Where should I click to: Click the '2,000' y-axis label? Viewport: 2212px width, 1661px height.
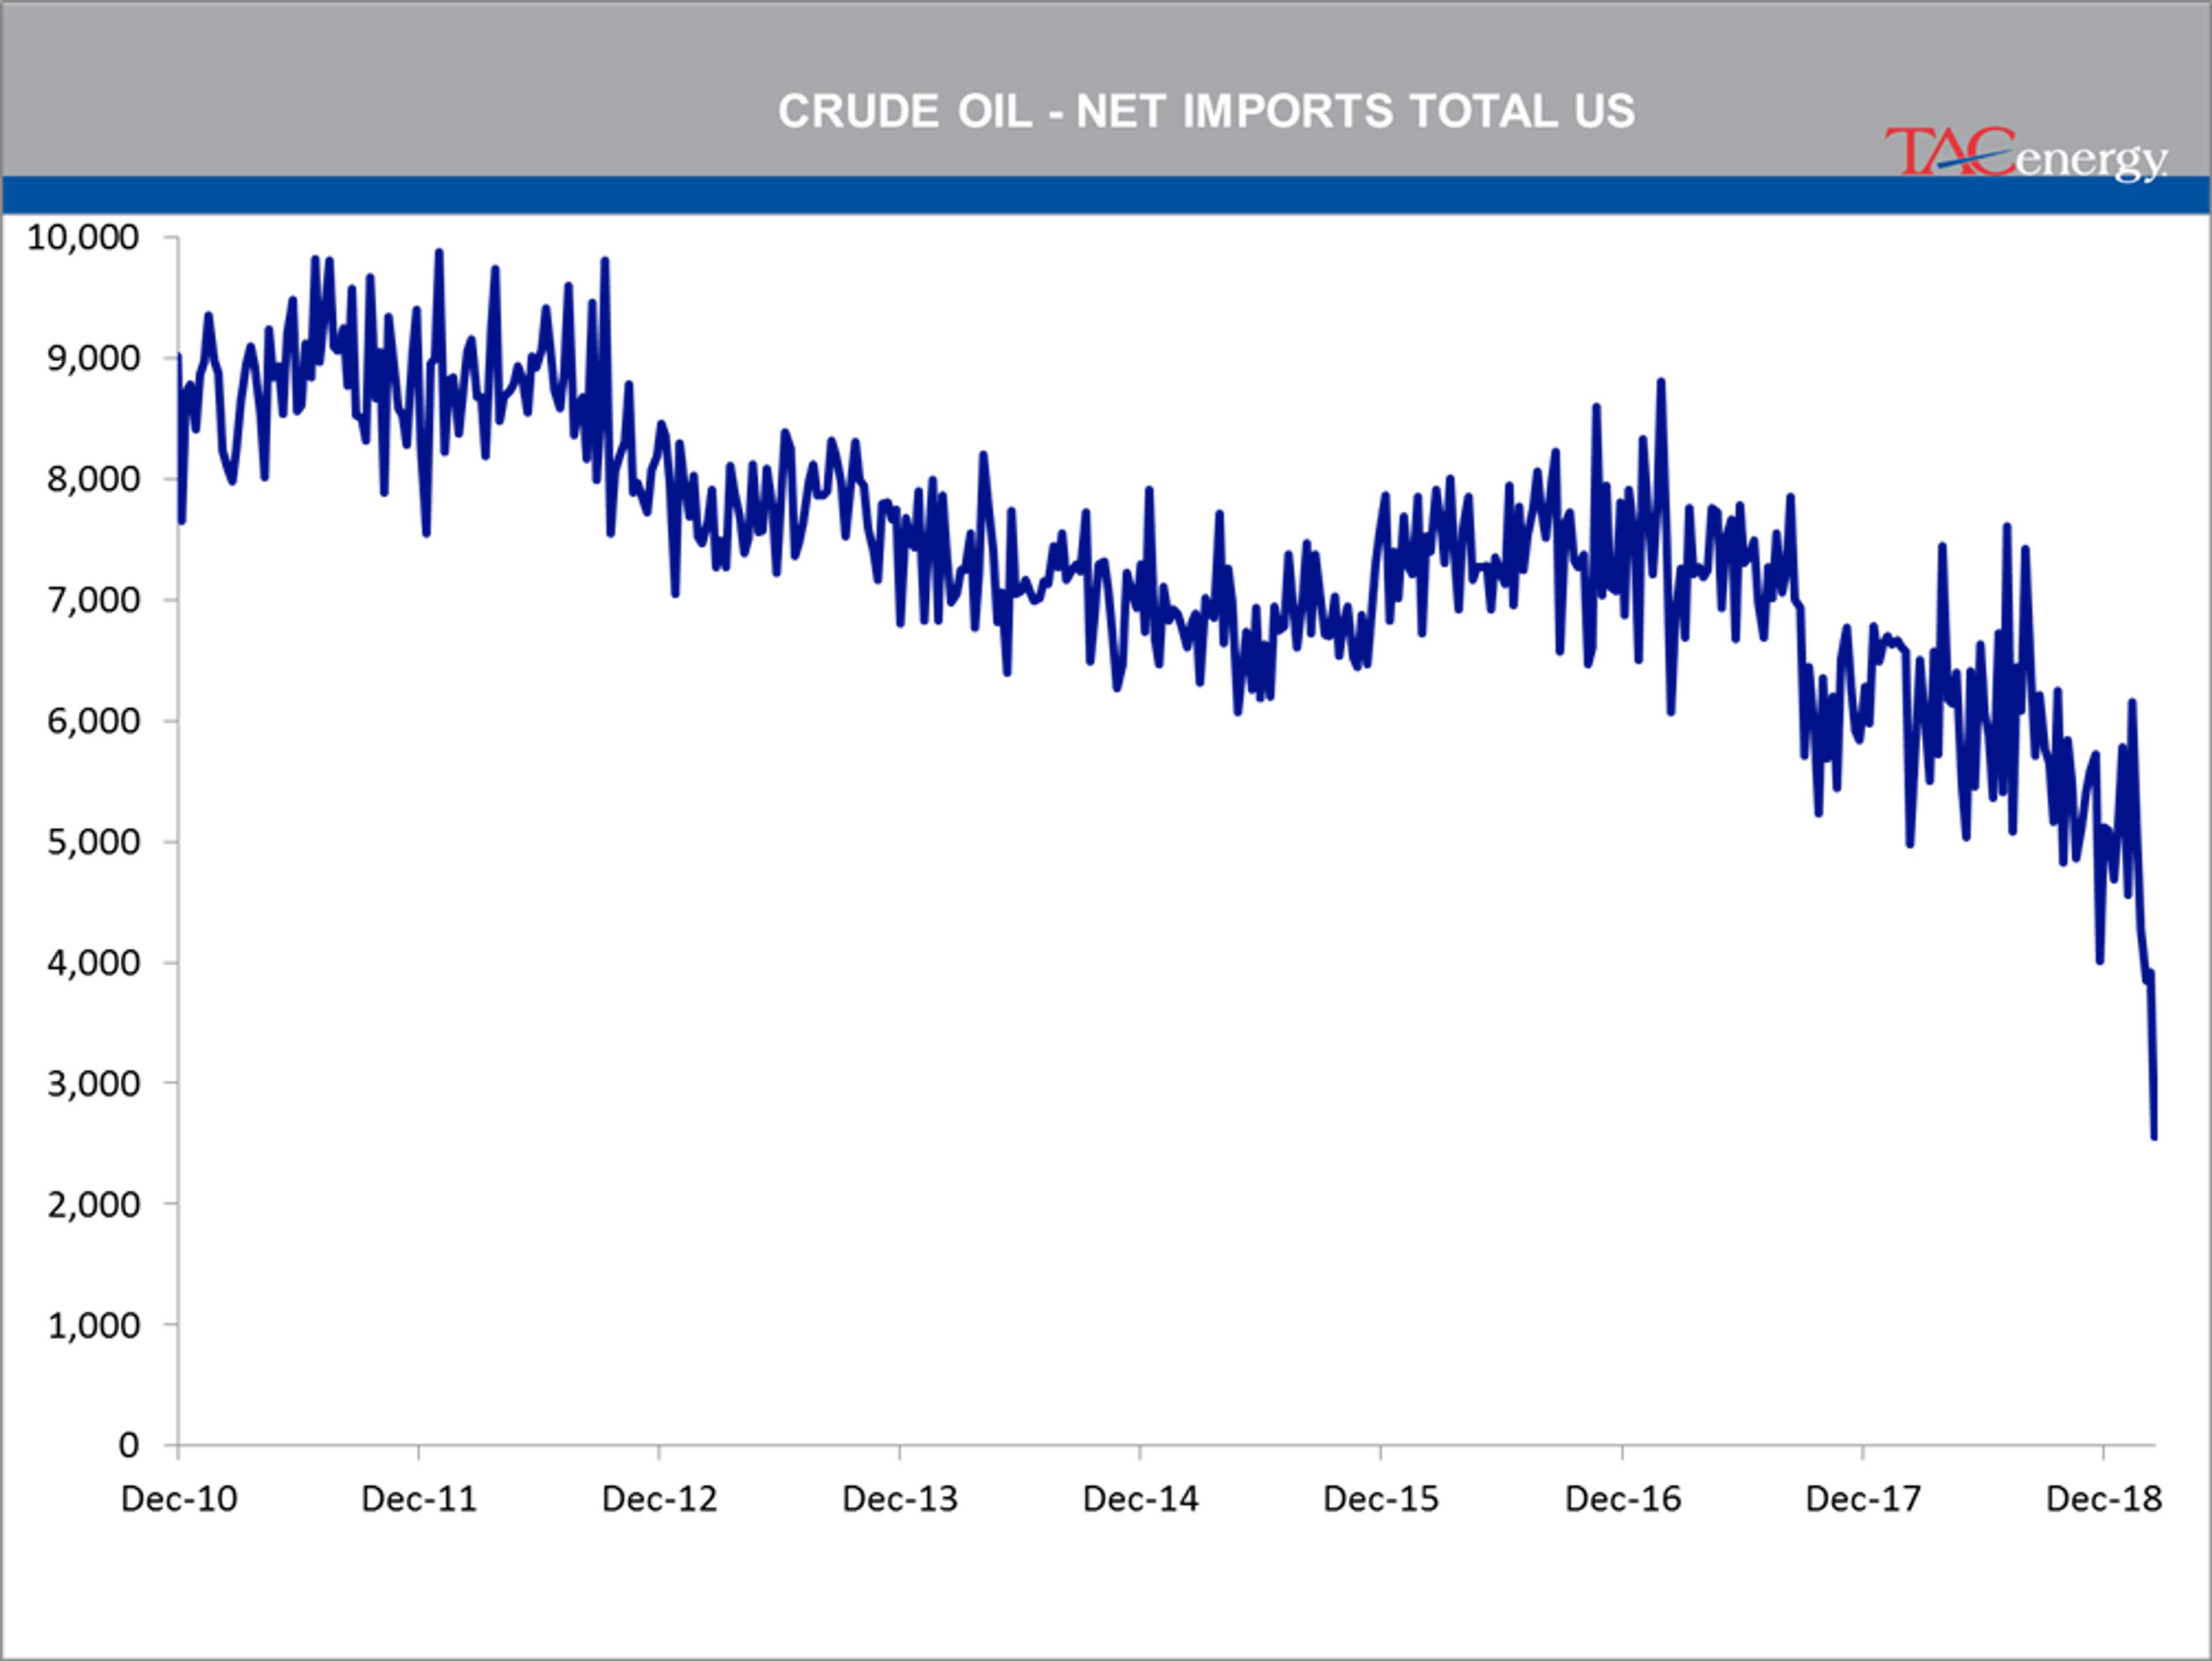pos(93,1205)
